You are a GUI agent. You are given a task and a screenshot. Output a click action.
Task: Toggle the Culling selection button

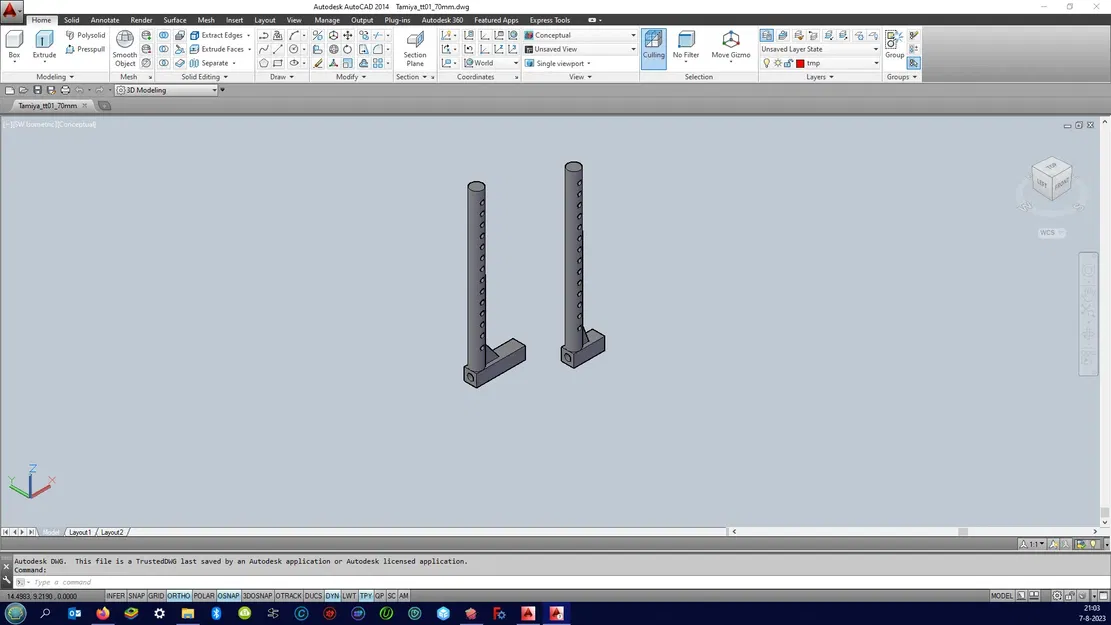pos(653,45)
